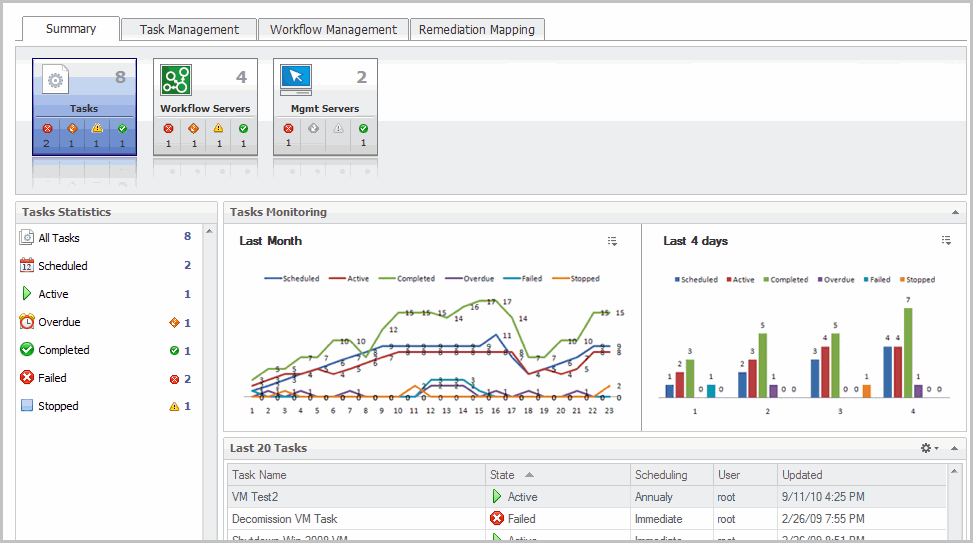Image resolution: width=973 pixels, height=543 pixels.
Task: Select the Workflow Servers tile icon
Action: pyautogui.click(x=176, y=79)
